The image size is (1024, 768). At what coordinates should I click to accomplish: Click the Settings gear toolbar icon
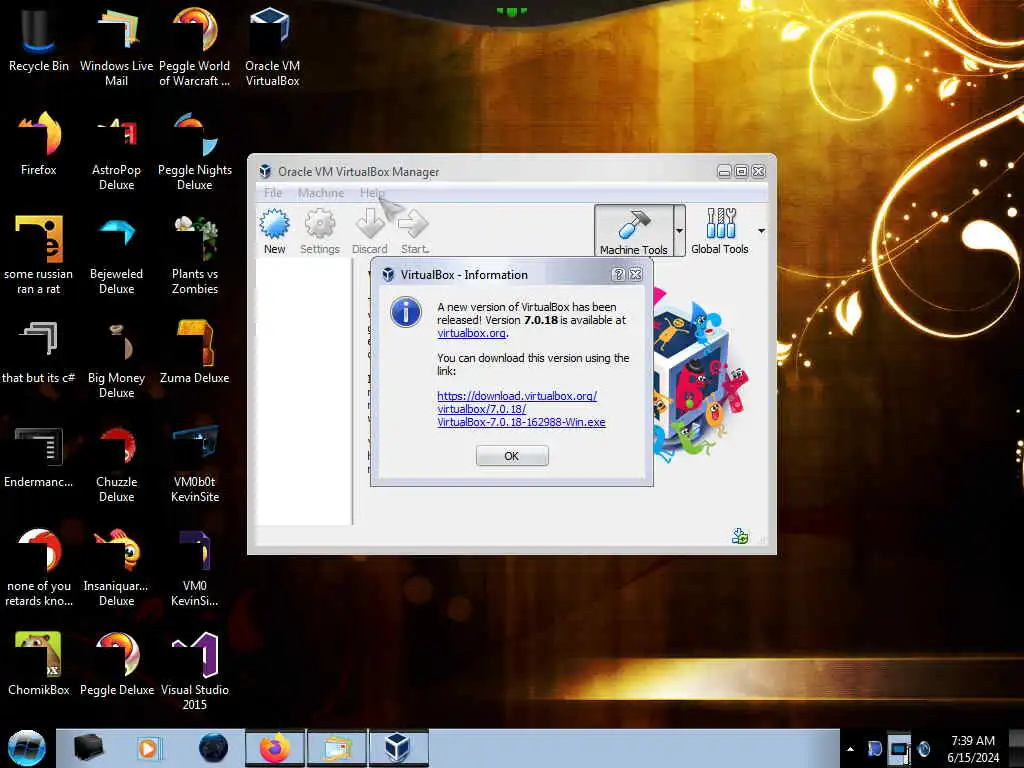[319, 232]
